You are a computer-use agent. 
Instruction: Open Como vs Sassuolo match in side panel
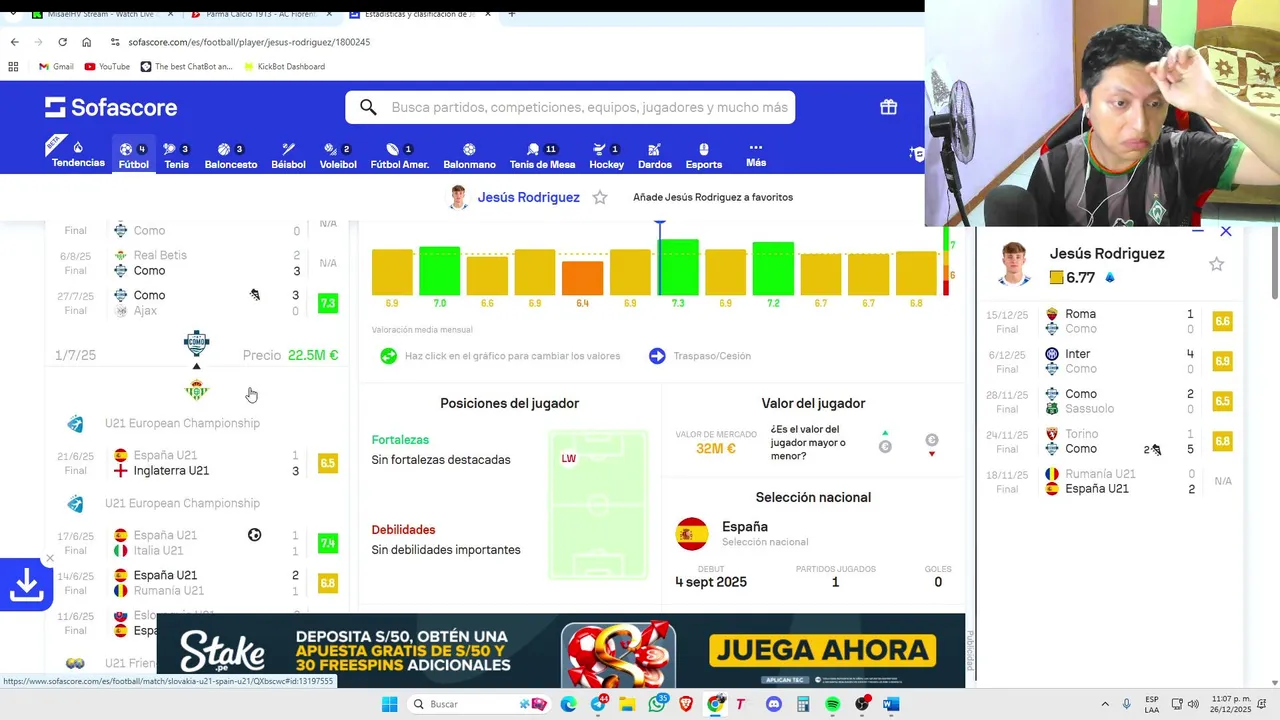[1108, 401]
